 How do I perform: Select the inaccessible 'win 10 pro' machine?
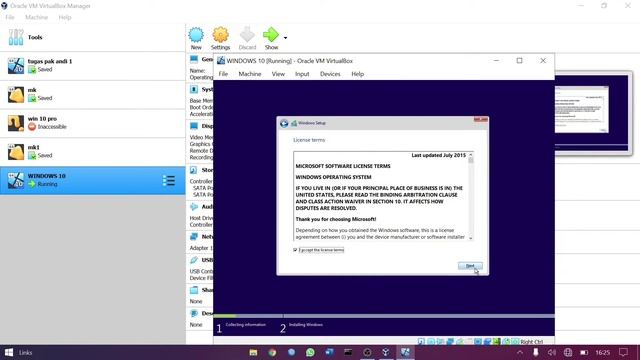pos(93,123)
